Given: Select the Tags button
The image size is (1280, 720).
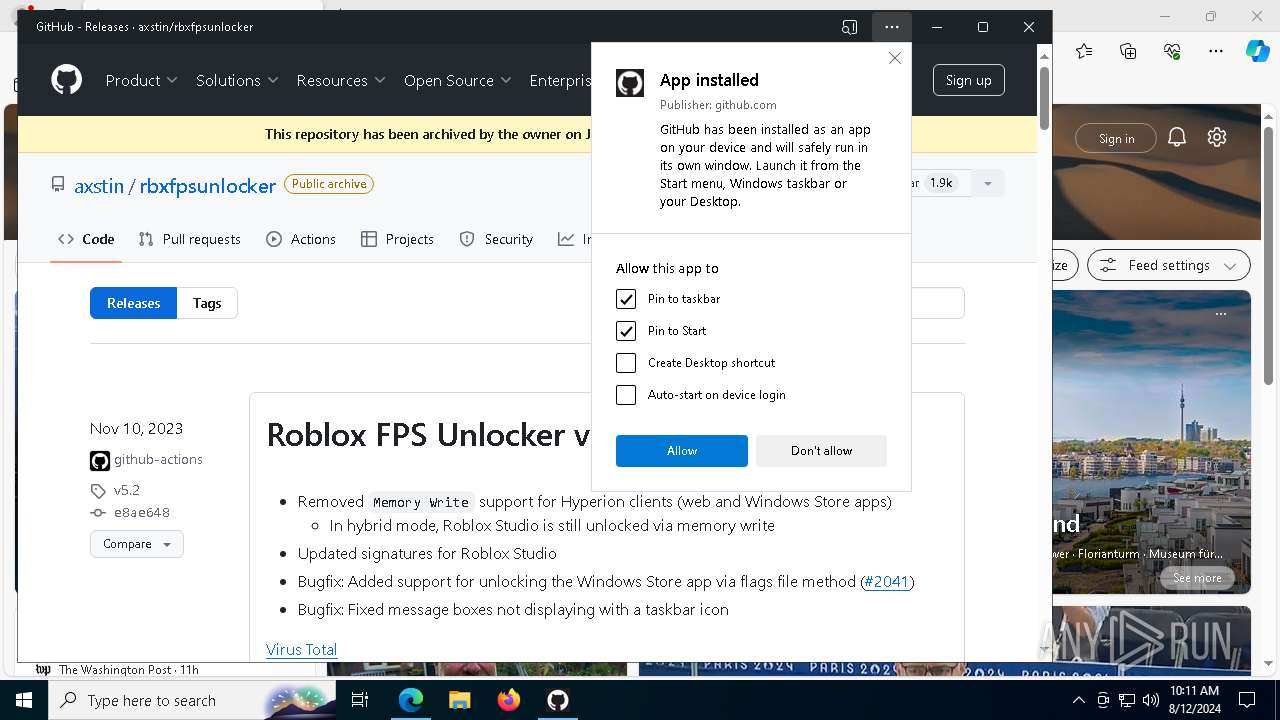Looking at the screenshot, I should pyautogui.click(x=207, y=303).
